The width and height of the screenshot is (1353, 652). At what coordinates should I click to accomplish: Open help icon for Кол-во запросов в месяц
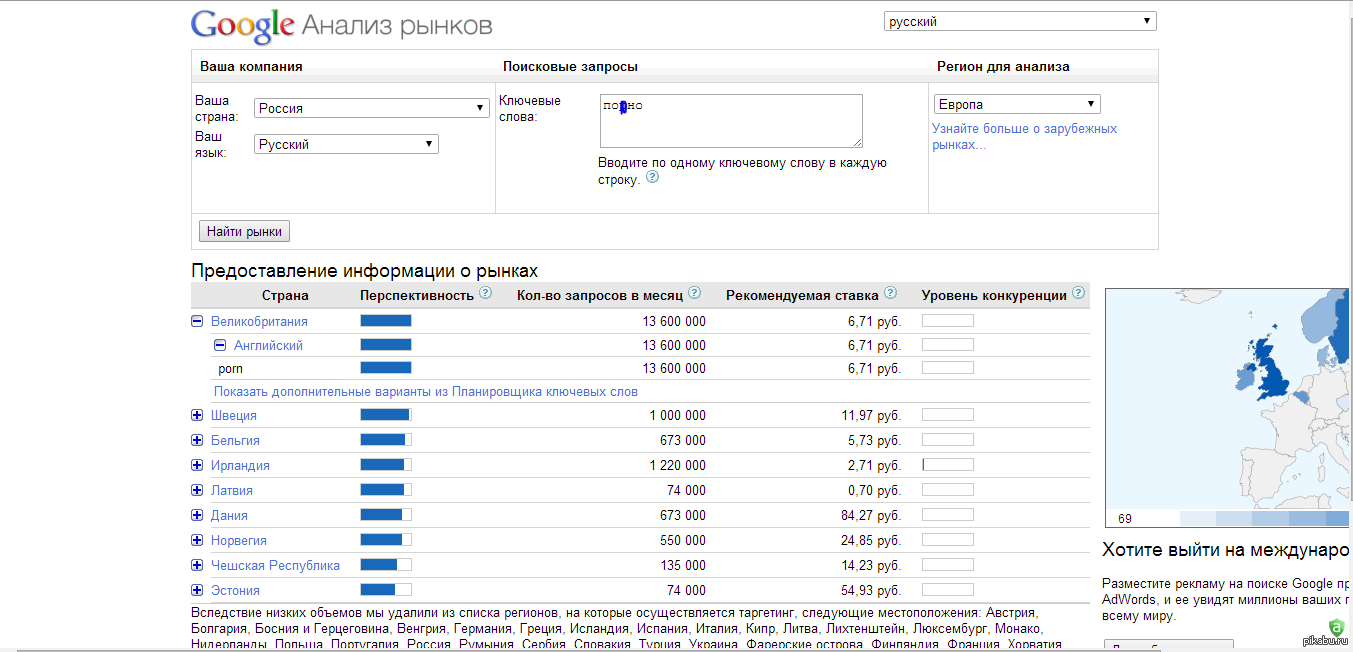[x=694, y=294]
